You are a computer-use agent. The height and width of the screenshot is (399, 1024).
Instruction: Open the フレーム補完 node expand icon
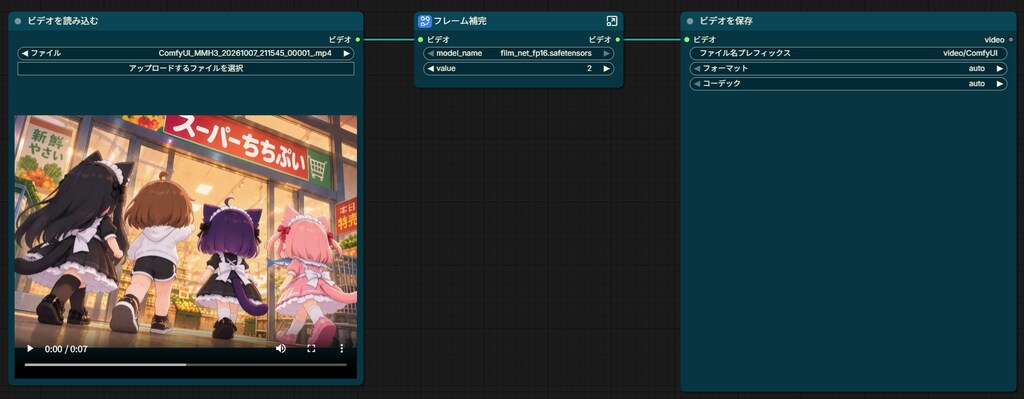[611, 21]
